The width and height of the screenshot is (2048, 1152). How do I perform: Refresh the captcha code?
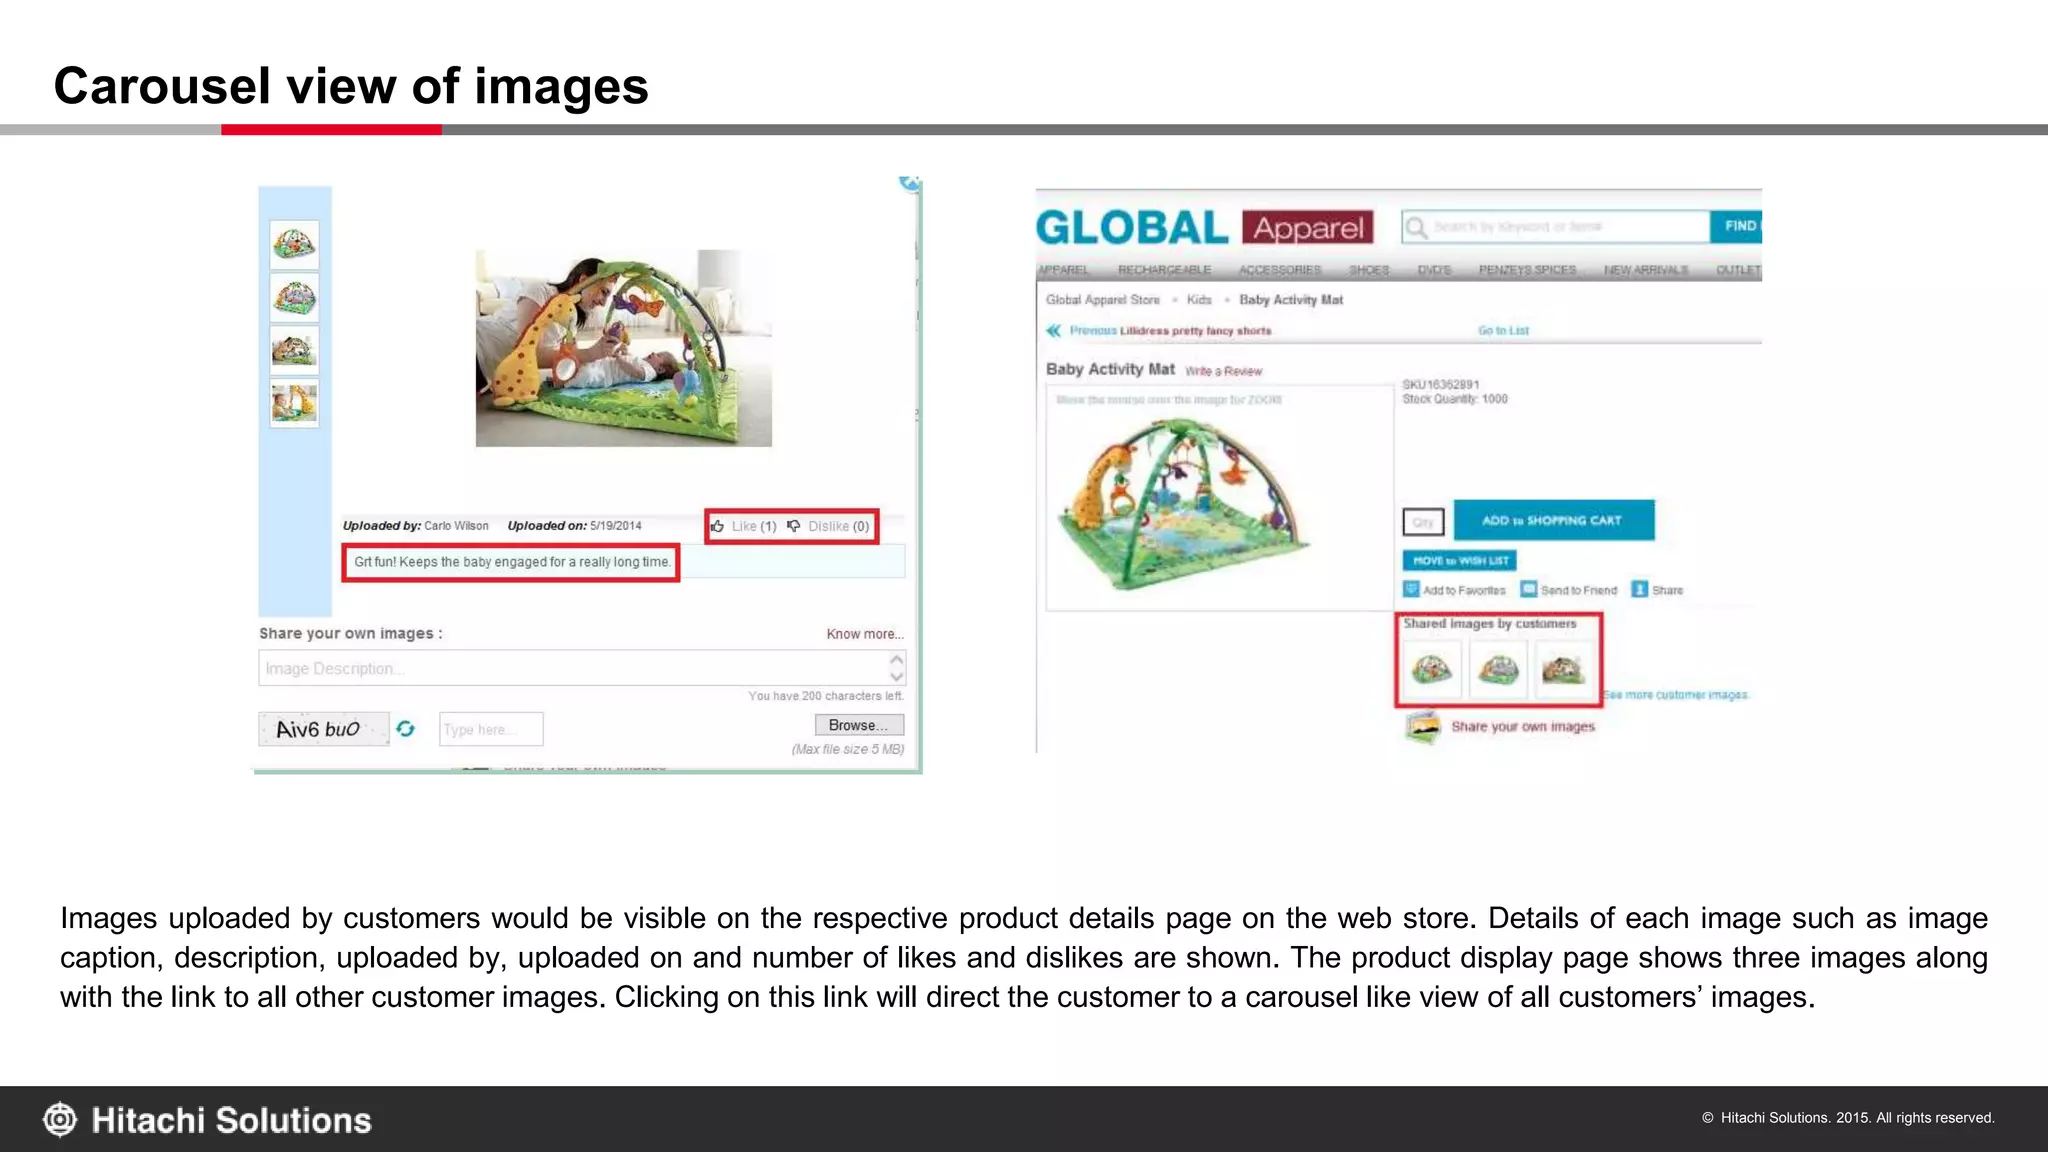405,729
